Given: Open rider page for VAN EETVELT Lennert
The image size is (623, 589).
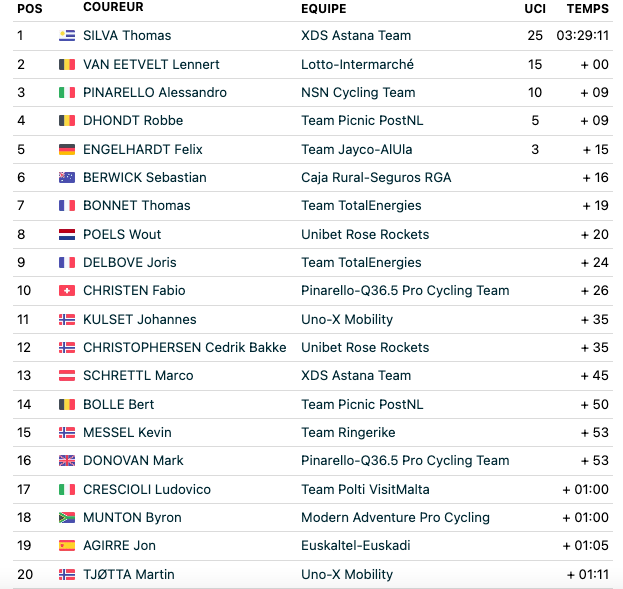Looking at the screenshot, I should 151,64.
